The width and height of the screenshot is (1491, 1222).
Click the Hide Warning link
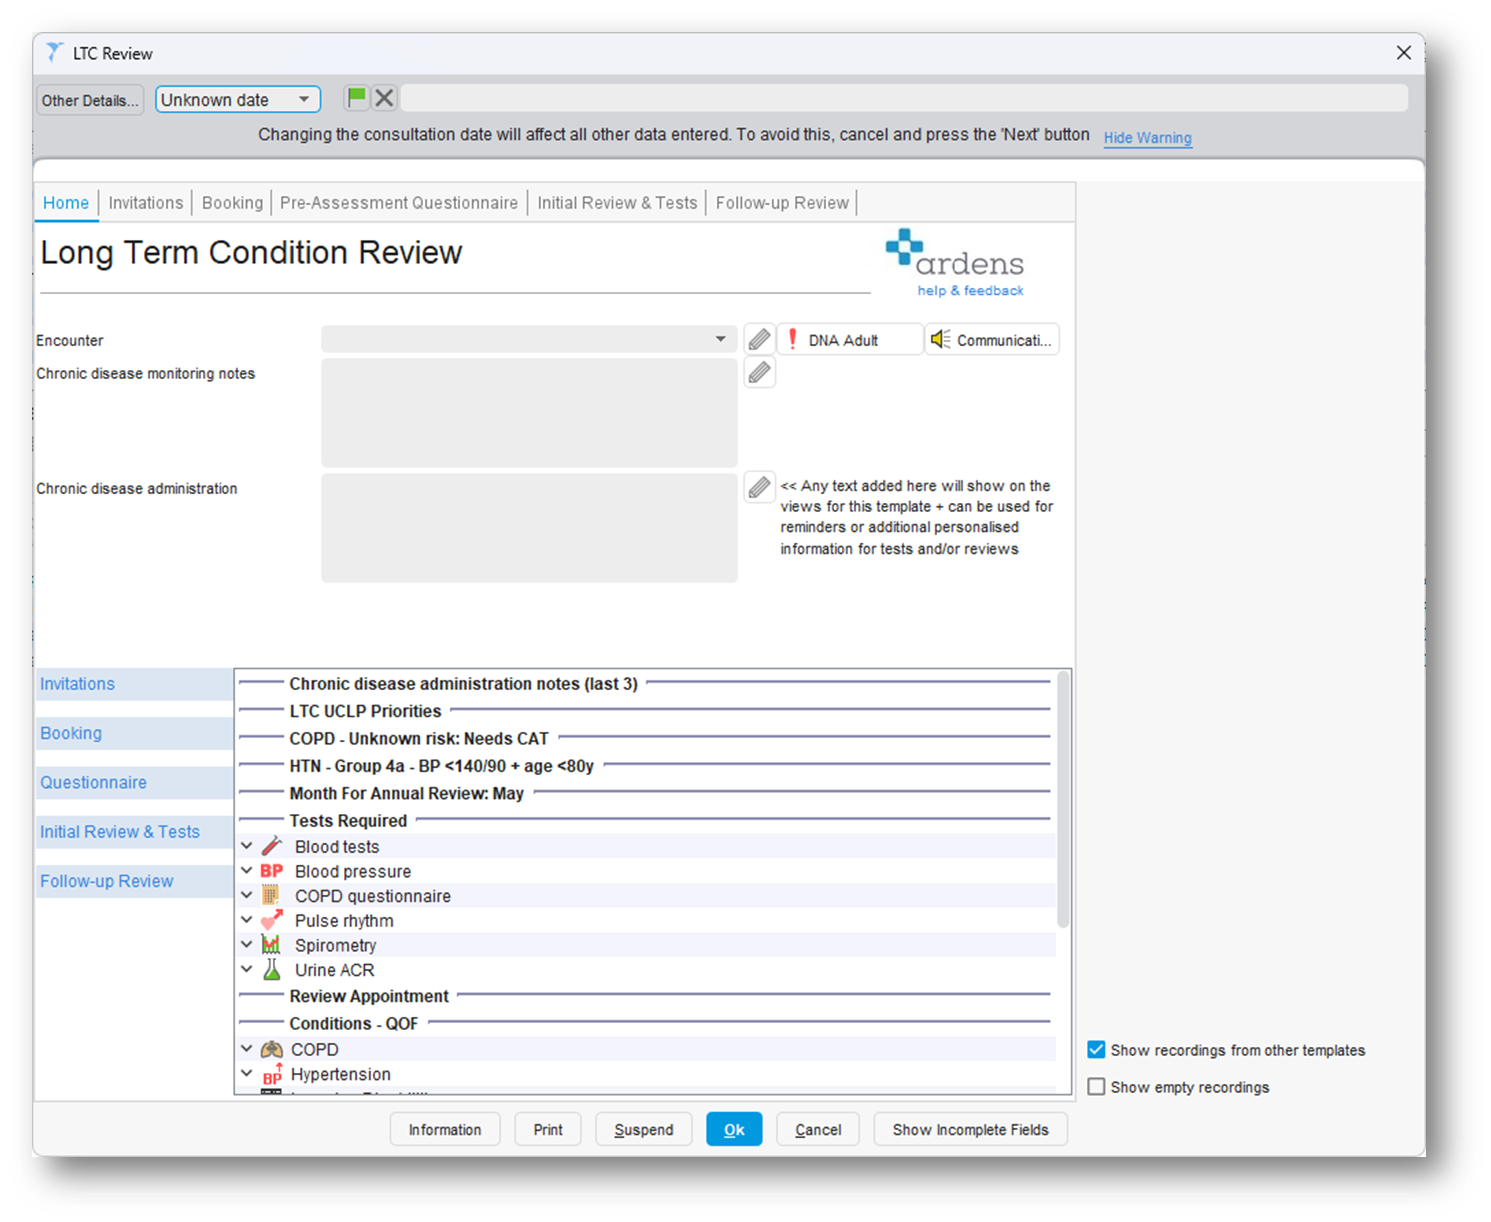1147,138
